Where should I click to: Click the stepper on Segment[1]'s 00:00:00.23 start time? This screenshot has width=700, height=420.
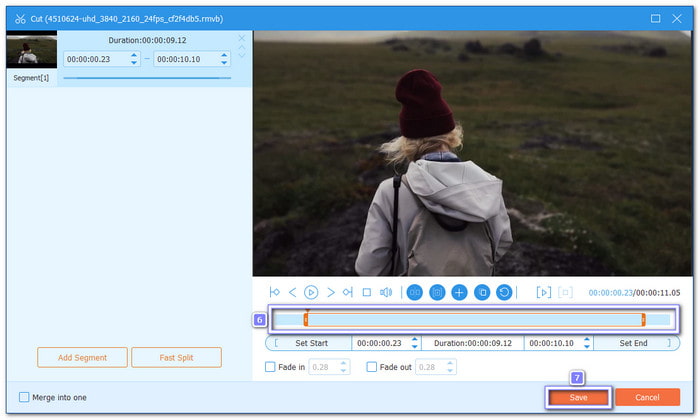(134, 59)
